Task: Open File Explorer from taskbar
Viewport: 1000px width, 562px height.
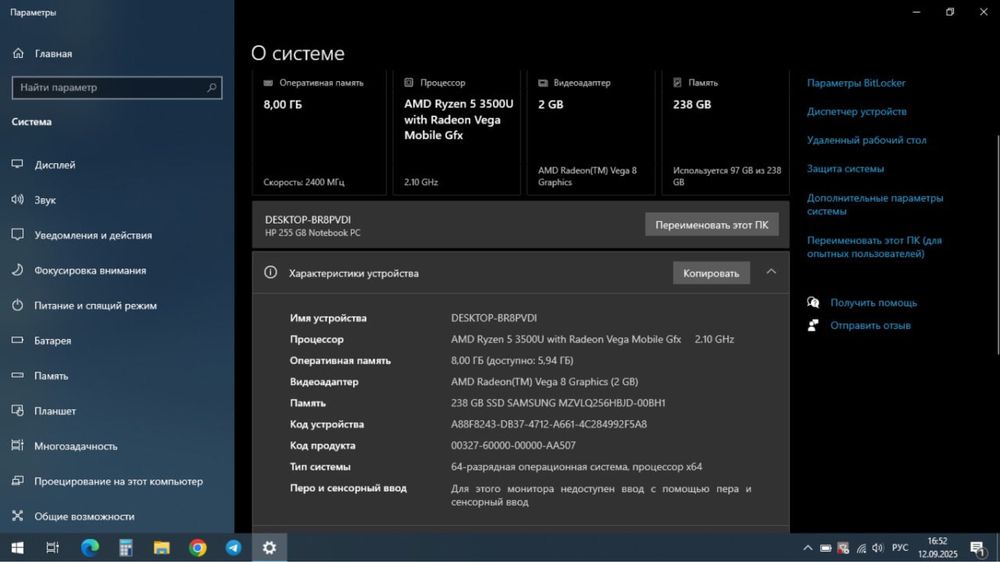Action: pos(161,547)
